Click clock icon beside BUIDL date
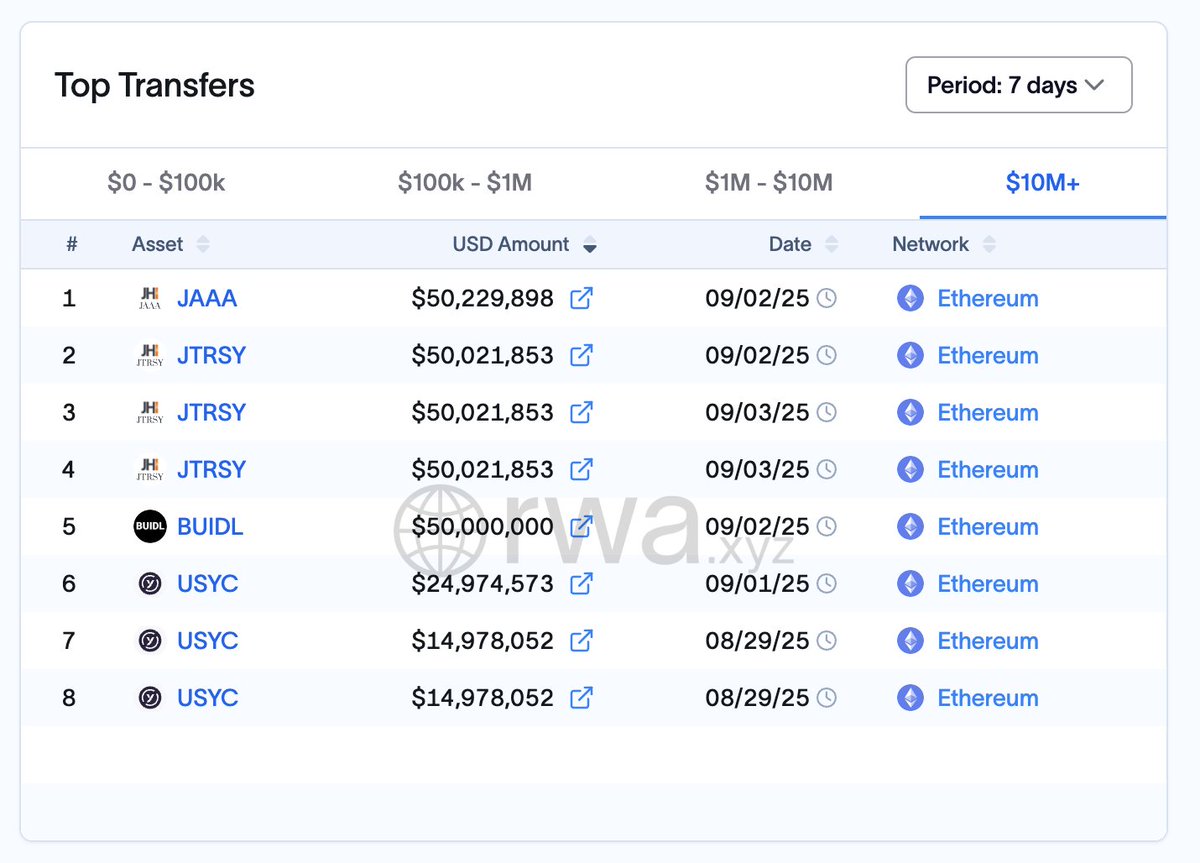This screenshot has height=863, width=1200. 827,526
